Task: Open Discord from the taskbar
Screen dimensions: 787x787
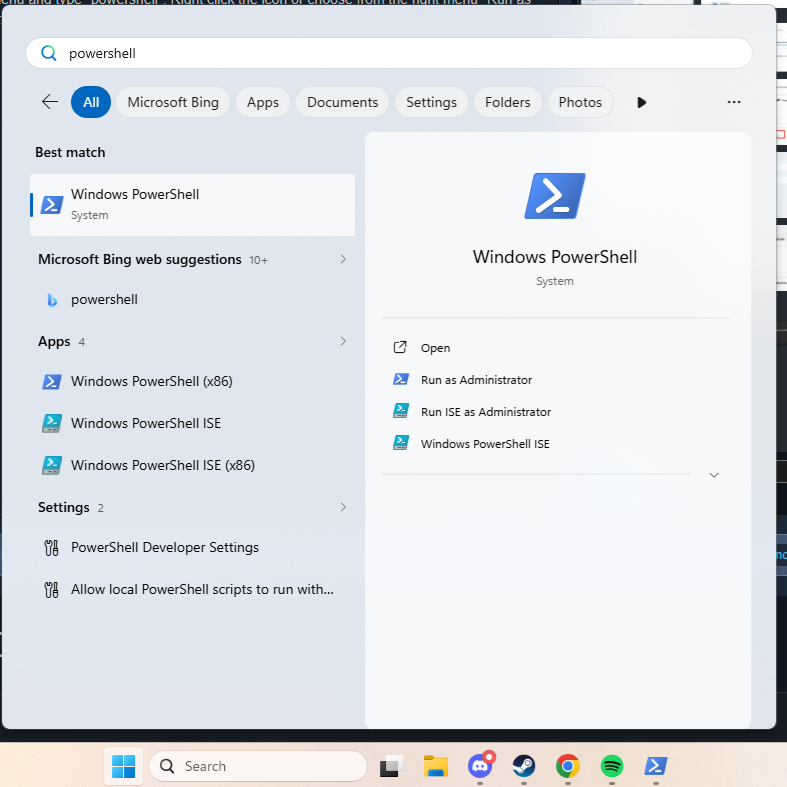Action: pyautogui.click(x=481, y=765)
